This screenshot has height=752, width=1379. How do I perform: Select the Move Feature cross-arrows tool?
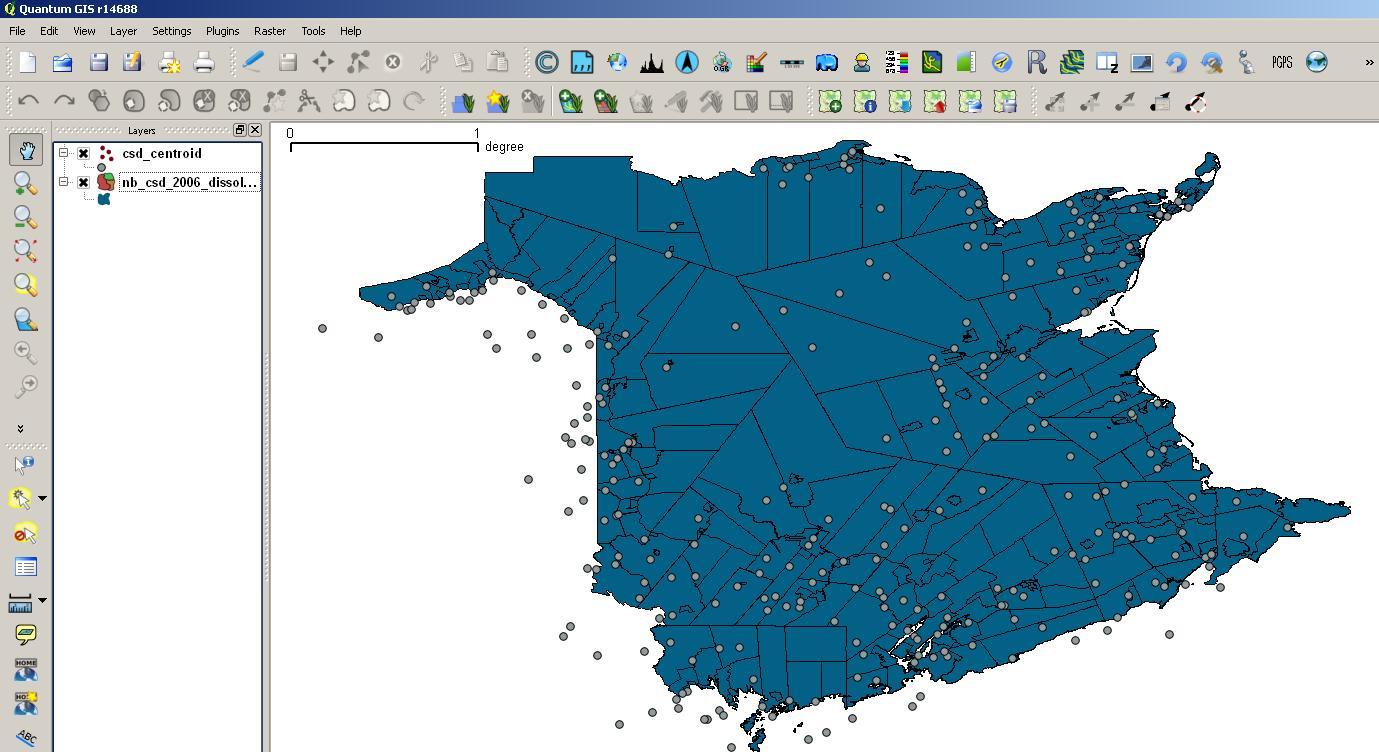tap(323, 62)
